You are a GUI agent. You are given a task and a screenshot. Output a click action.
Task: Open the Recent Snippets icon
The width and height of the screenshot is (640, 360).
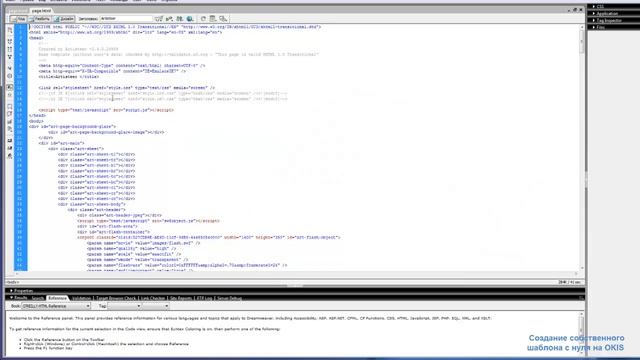click(x=10, y=129)
